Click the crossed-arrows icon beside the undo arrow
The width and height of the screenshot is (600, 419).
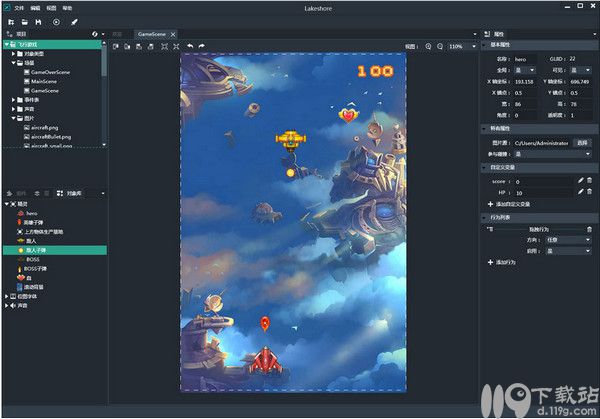176,46
